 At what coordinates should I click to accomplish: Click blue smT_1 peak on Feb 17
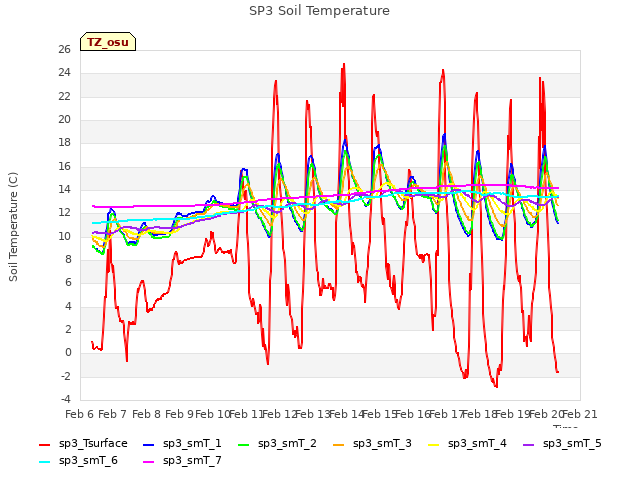coord(444,135)
